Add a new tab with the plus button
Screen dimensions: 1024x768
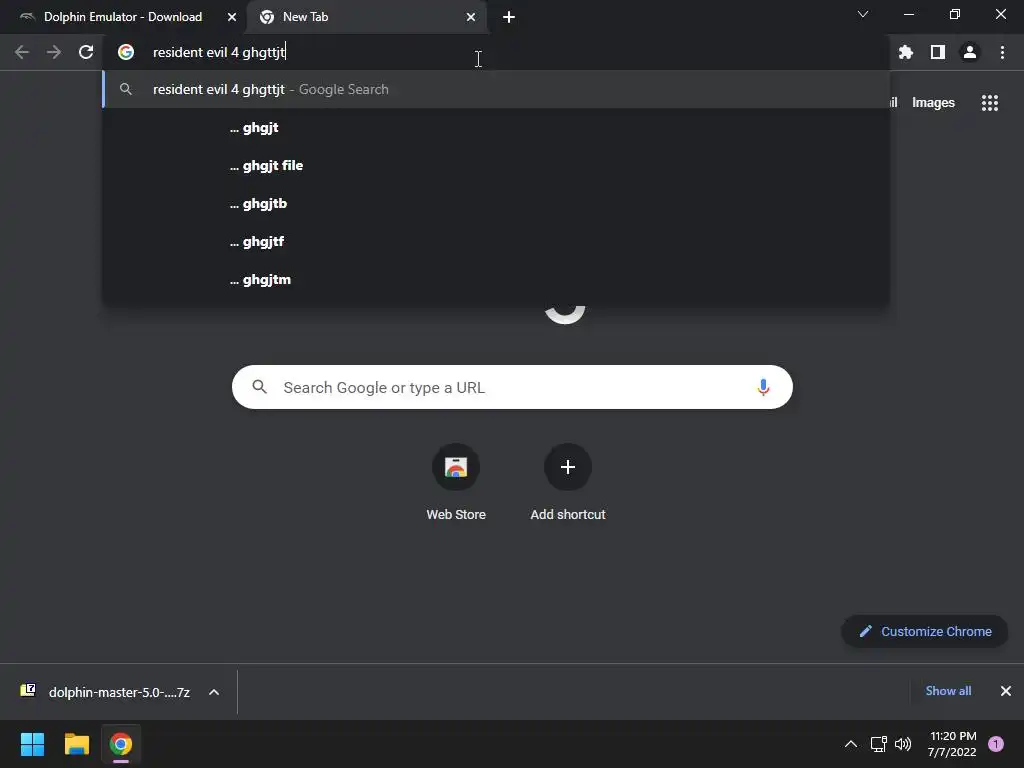point(509,17)
